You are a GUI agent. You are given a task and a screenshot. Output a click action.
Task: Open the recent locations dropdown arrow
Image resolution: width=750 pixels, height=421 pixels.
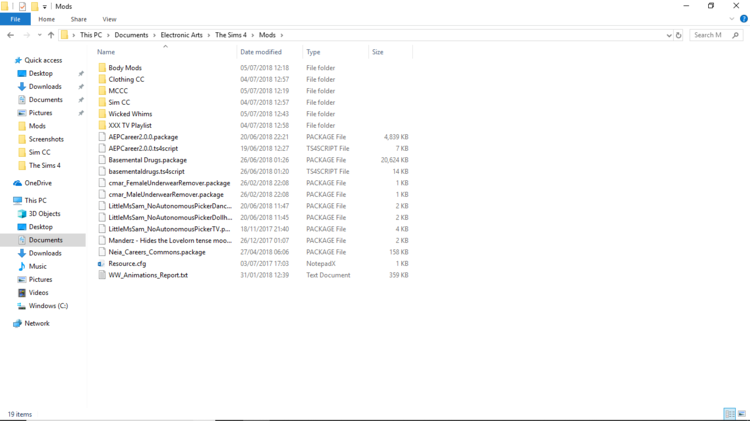coord(39,35)
